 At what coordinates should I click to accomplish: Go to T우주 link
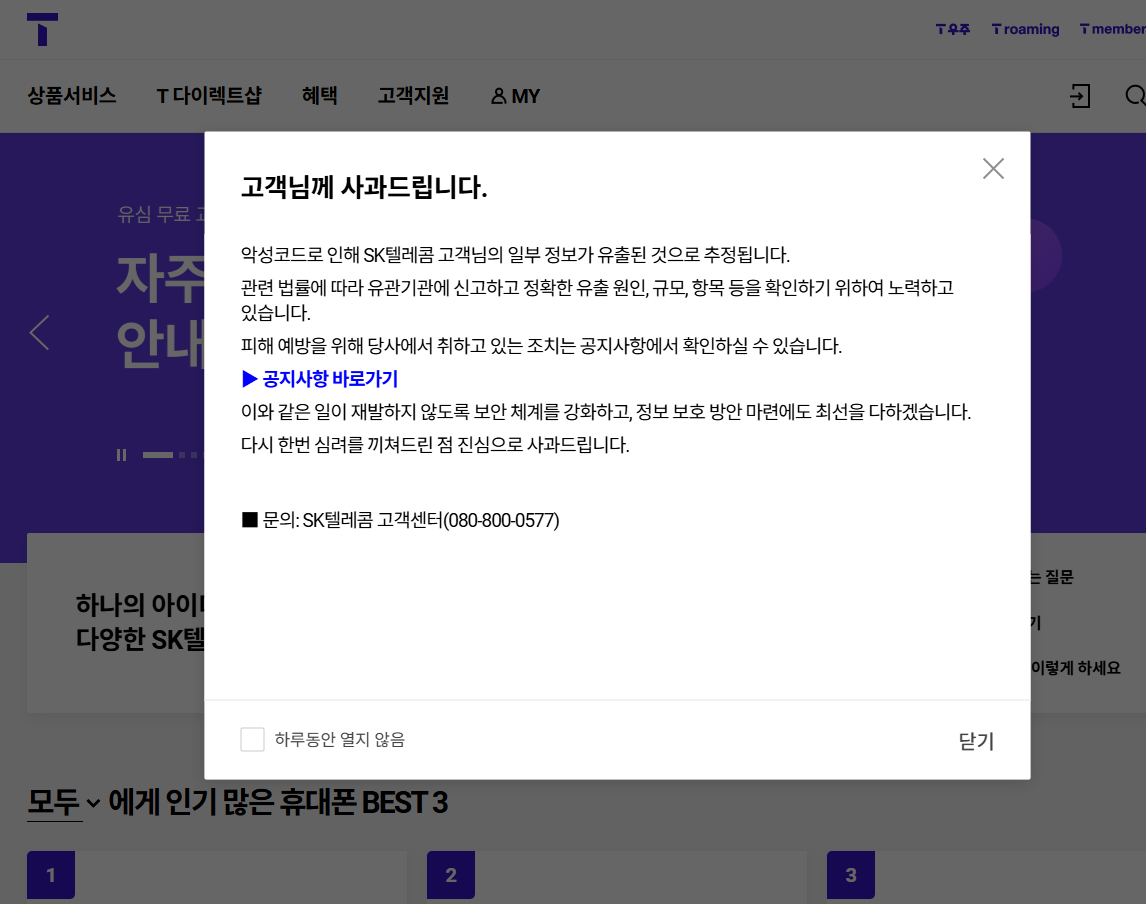point(952,29)
